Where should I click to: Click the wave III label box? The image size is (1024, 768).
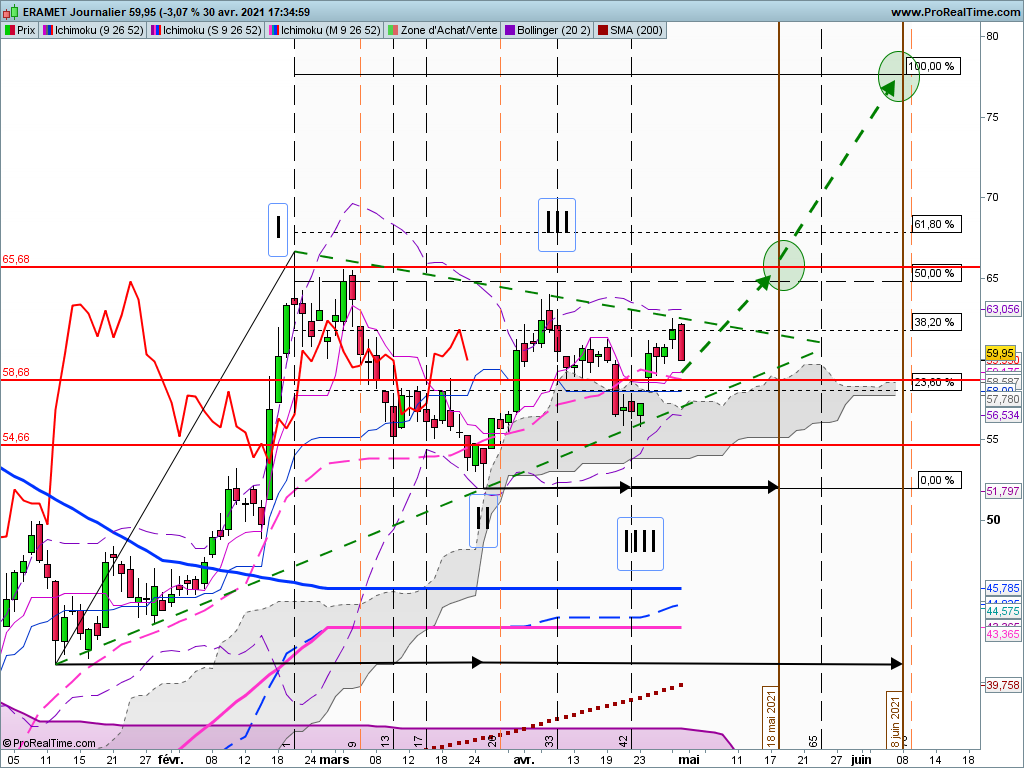pyautogui.click(x=557, y=225)
